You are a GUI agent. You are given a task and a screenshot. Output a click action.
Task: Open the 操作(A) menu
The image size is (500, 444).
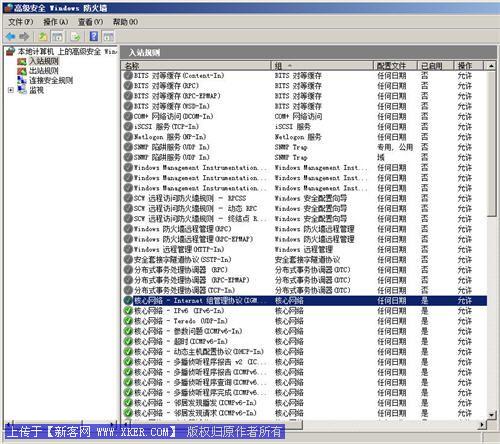pyautogui.click(x=56, y=22)
